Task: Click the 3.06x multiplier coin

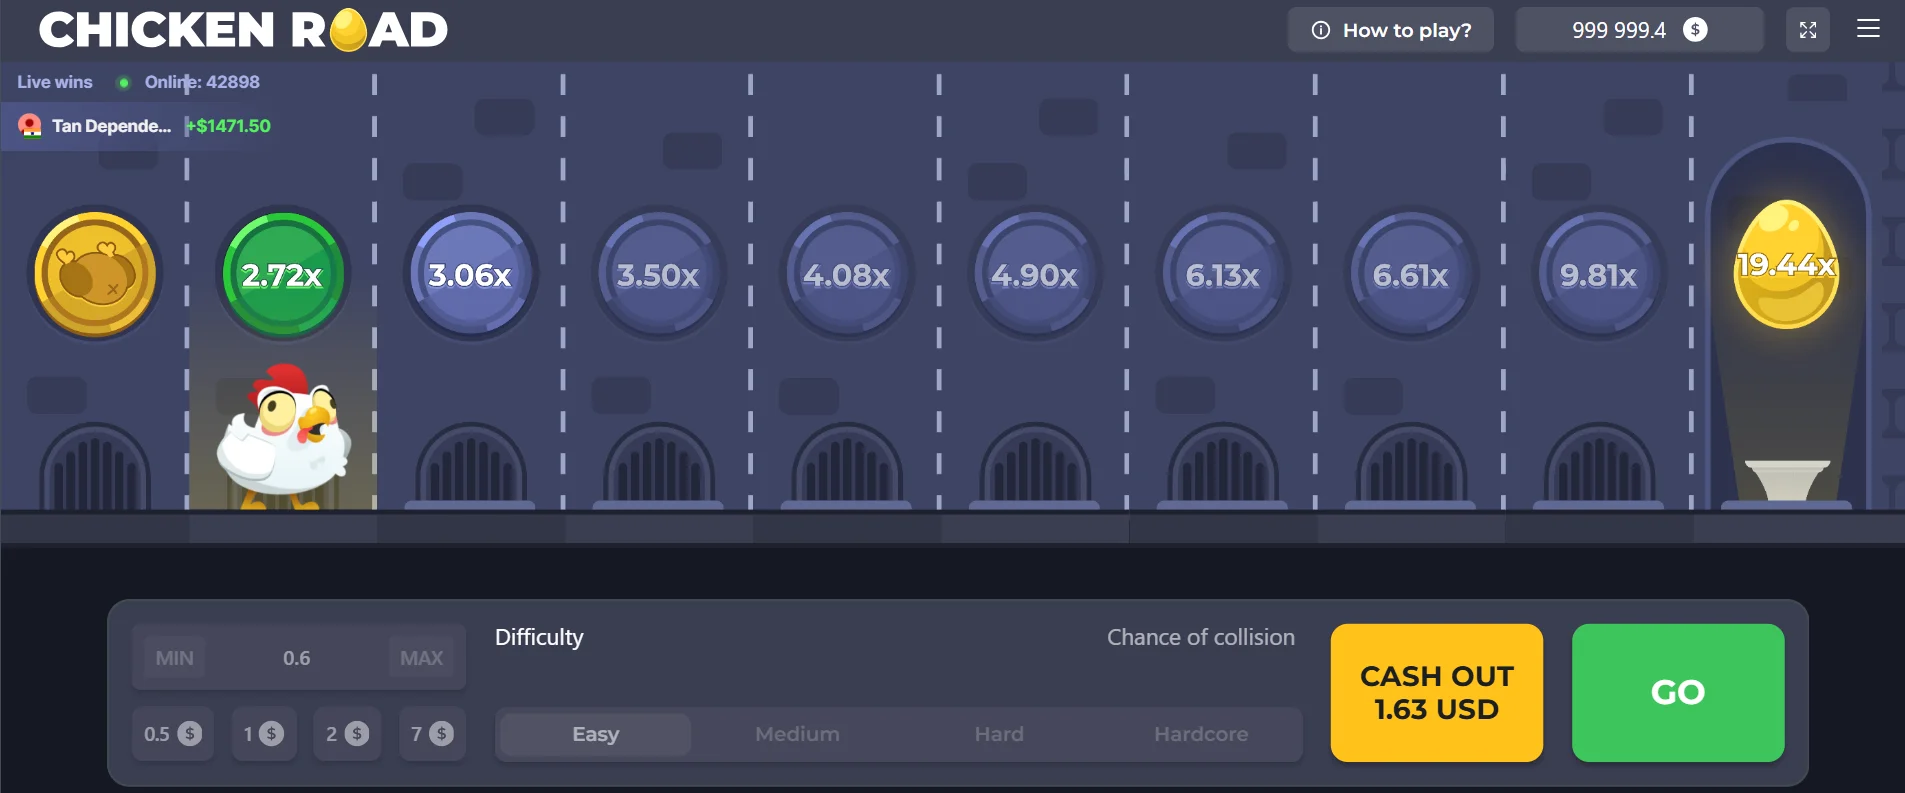Action: pyautogui.click(x=470, y=274)
